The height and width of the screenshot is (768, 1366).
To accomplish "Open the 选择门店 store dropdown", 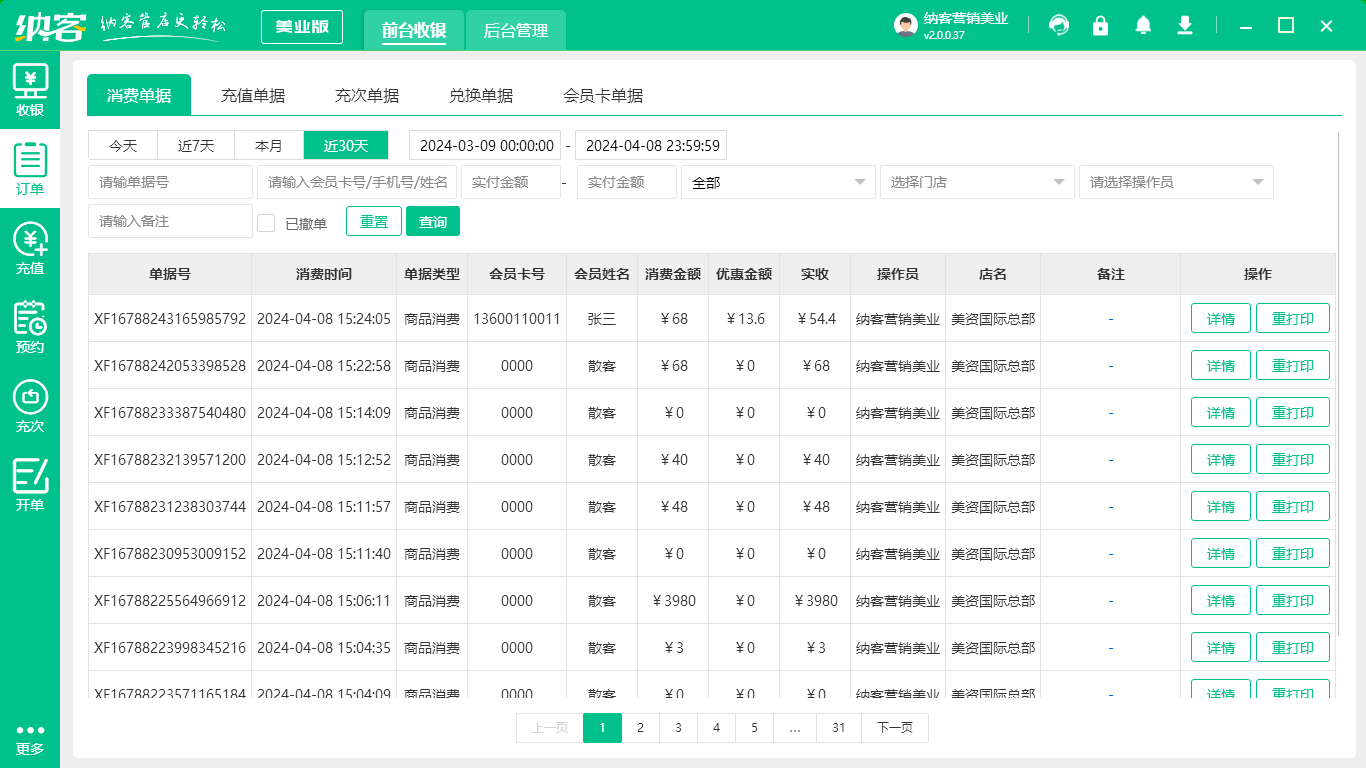I will point(977,182).
